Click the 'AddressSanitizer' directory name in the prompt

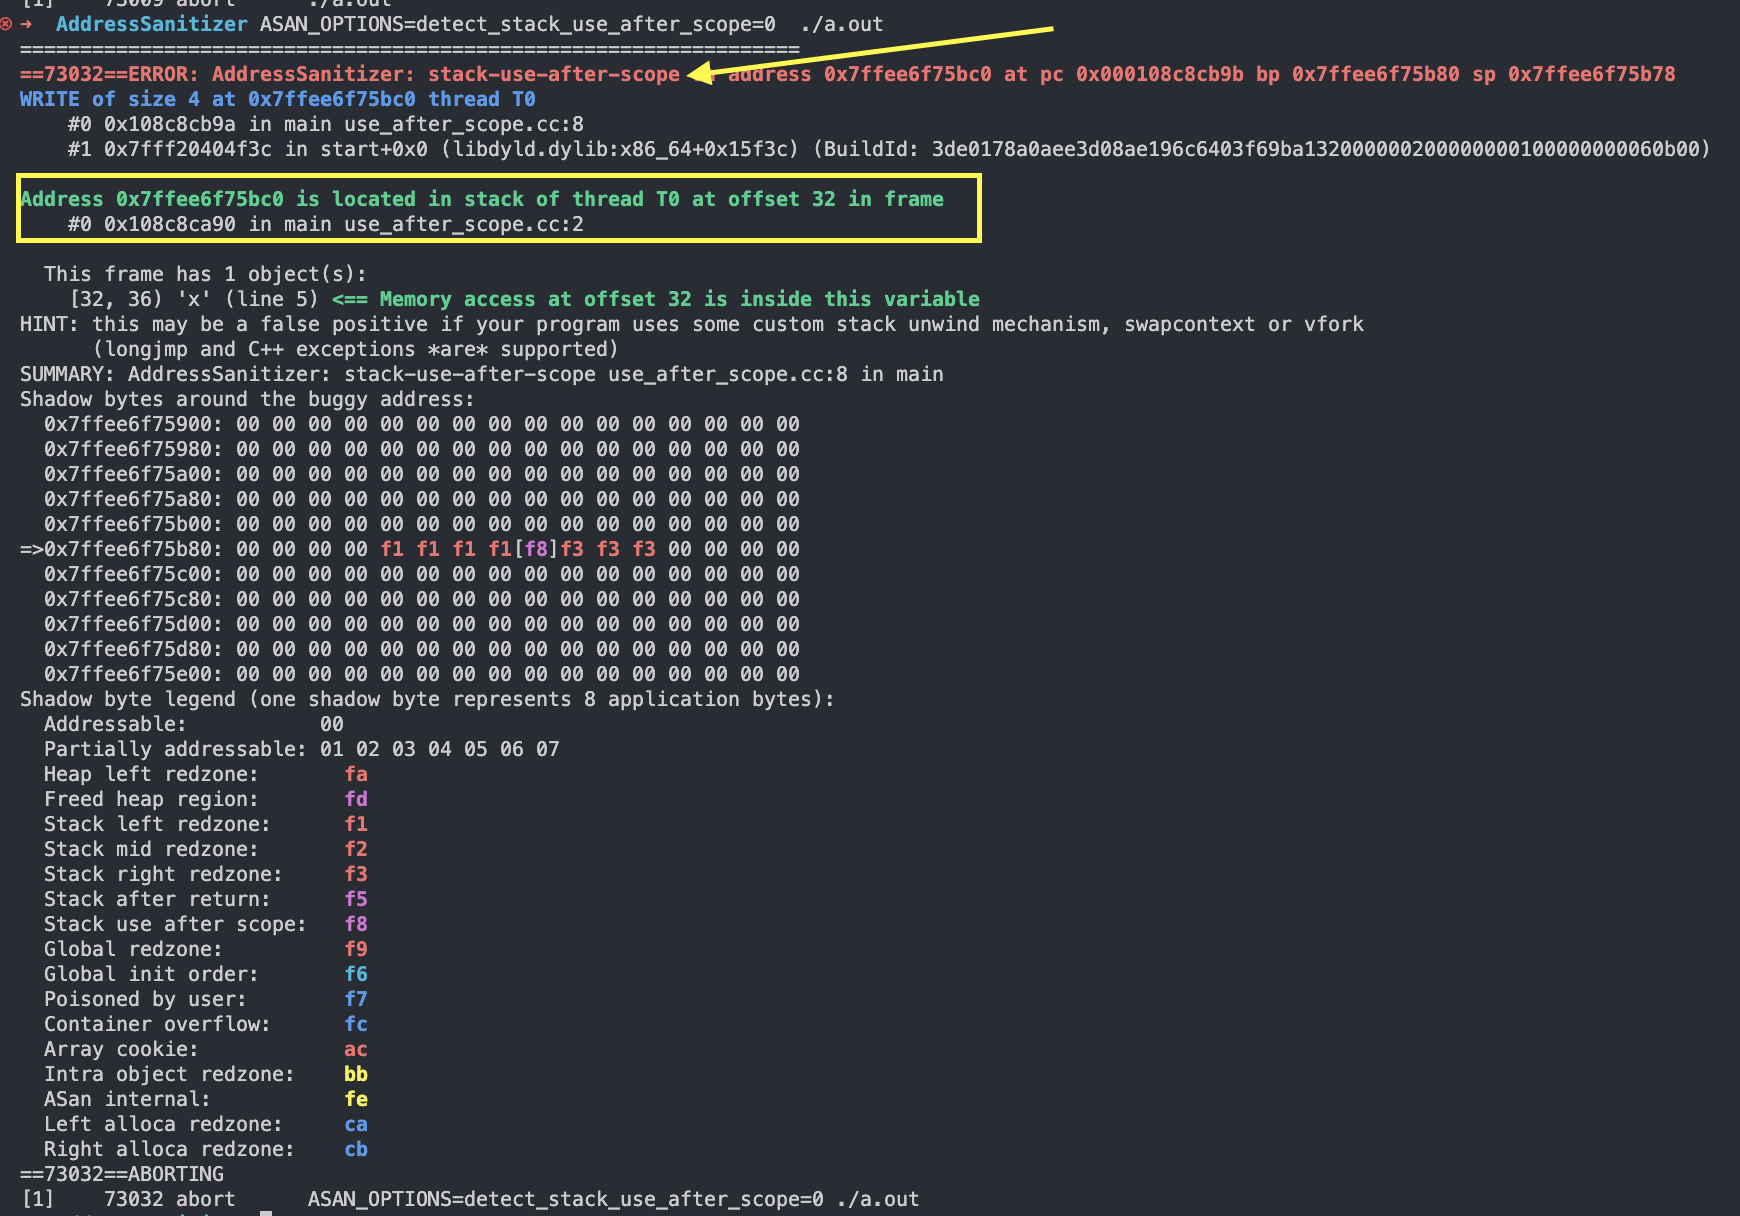152,24
